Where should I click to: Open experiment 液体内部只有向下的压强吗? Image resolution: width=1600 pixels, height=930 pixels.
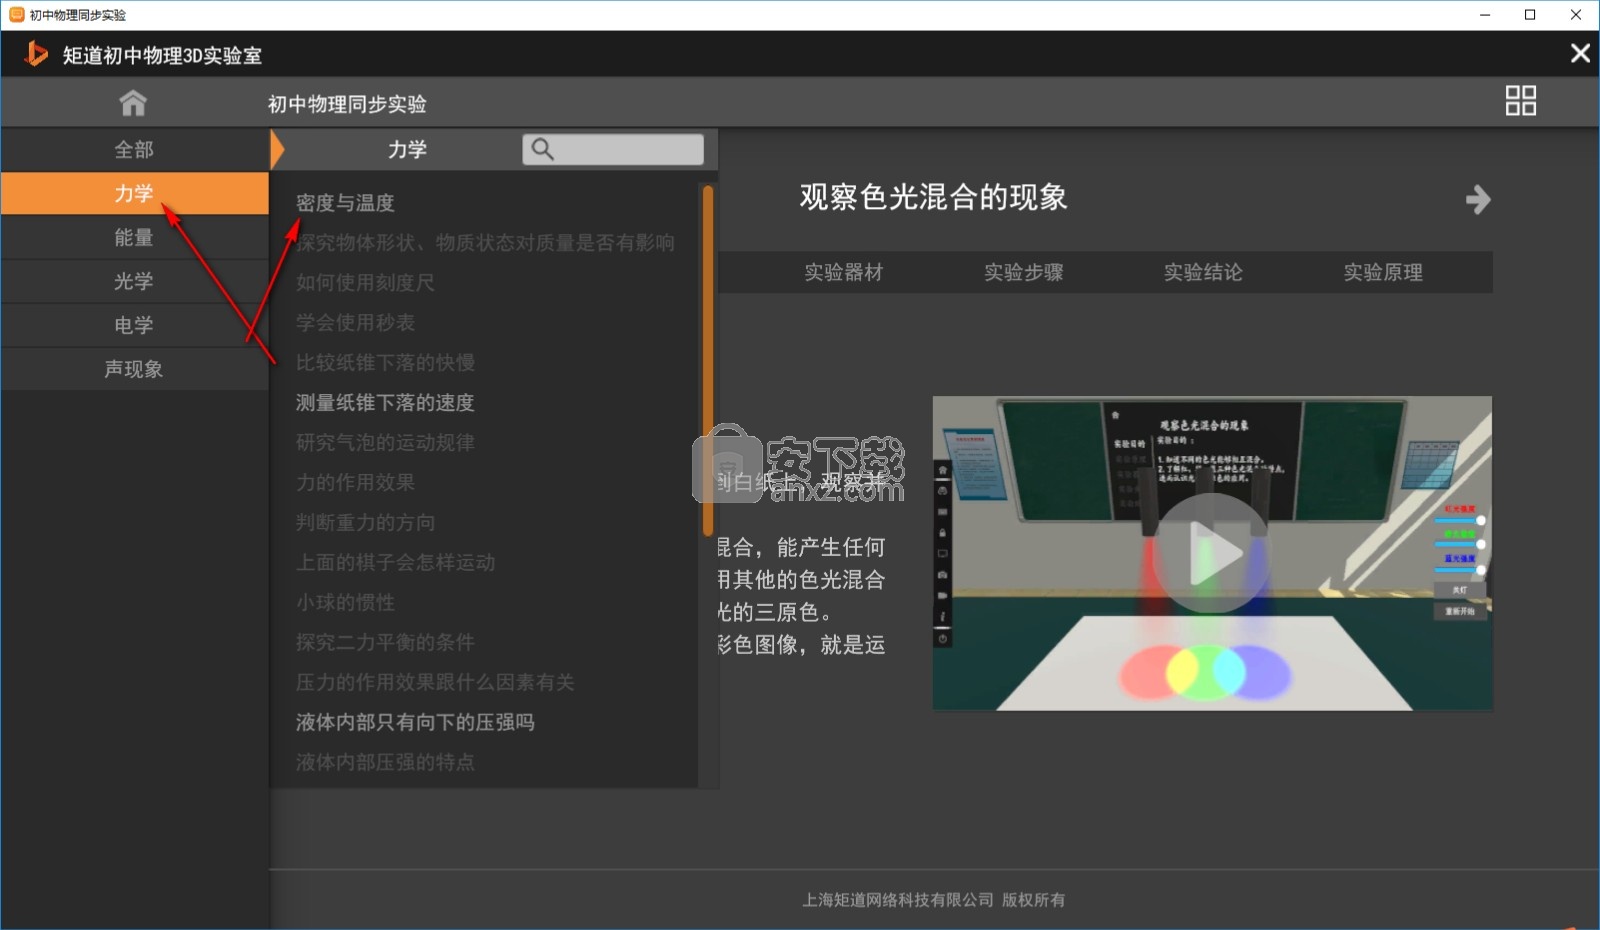click(x=415, y=723)
